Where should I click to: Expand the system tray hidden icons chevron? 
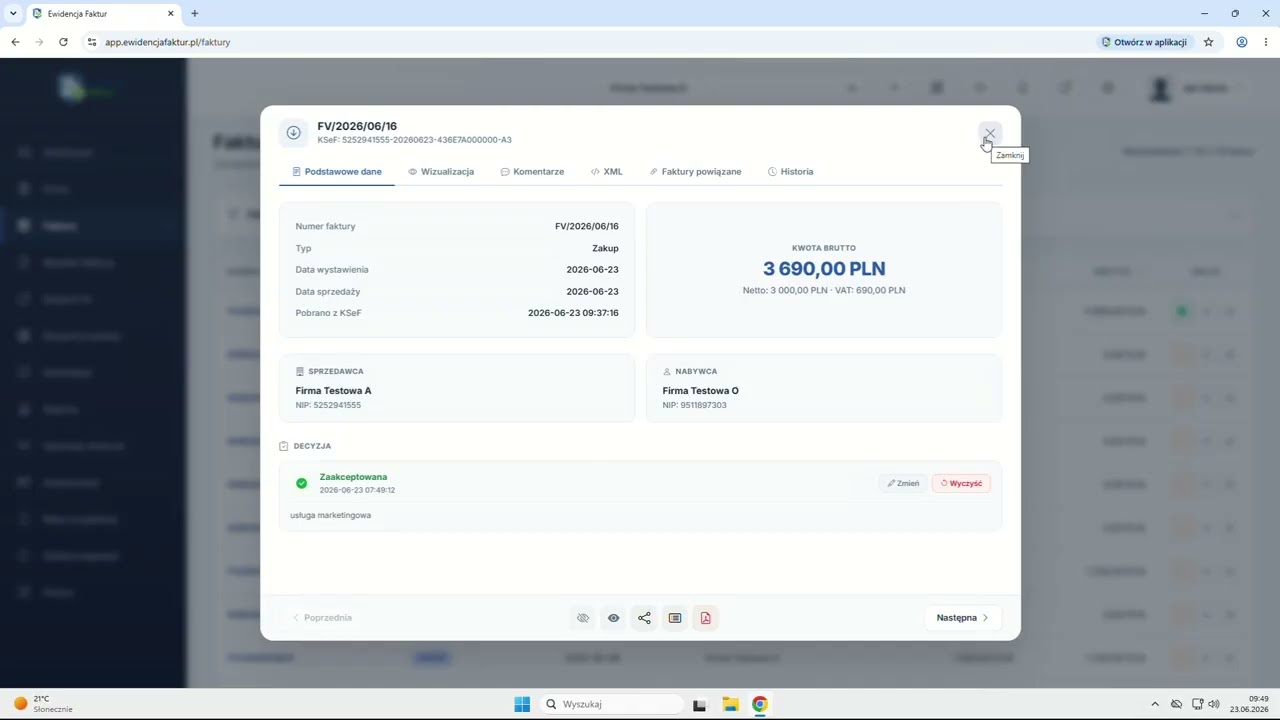(x=1155, y=704)
